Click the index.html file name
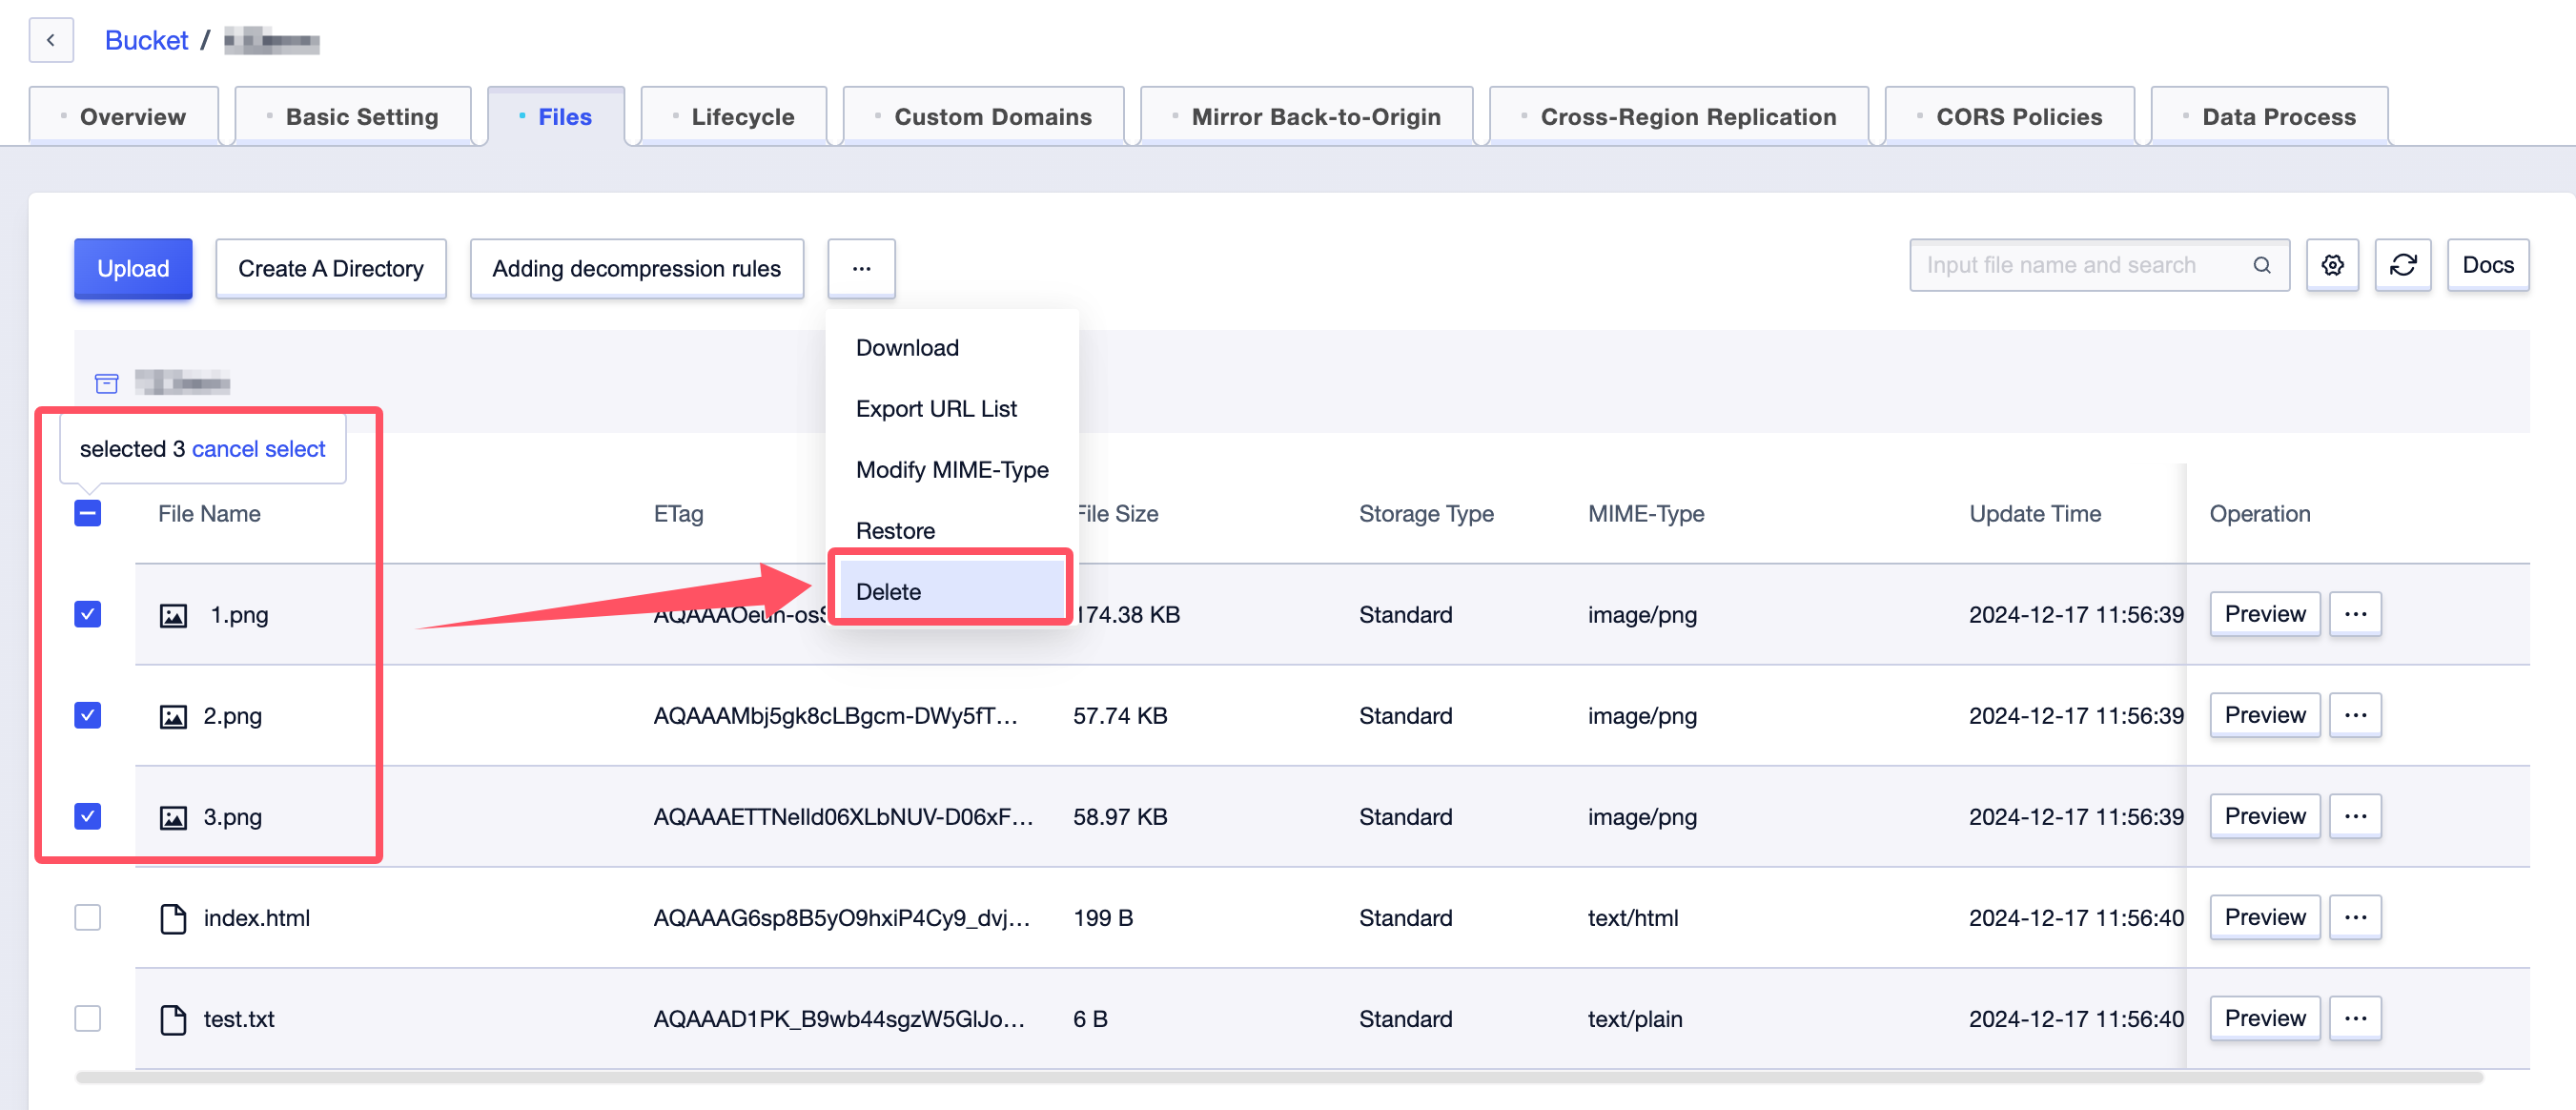The image size is (2576, 1110). pos(257,918)
